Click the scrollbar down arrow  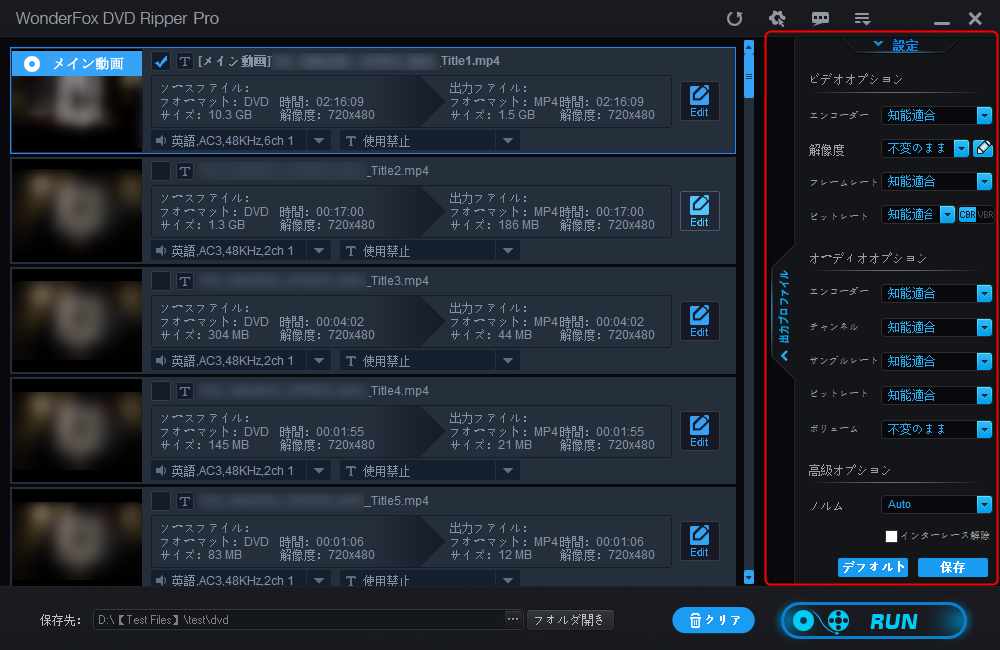[749, 577]
